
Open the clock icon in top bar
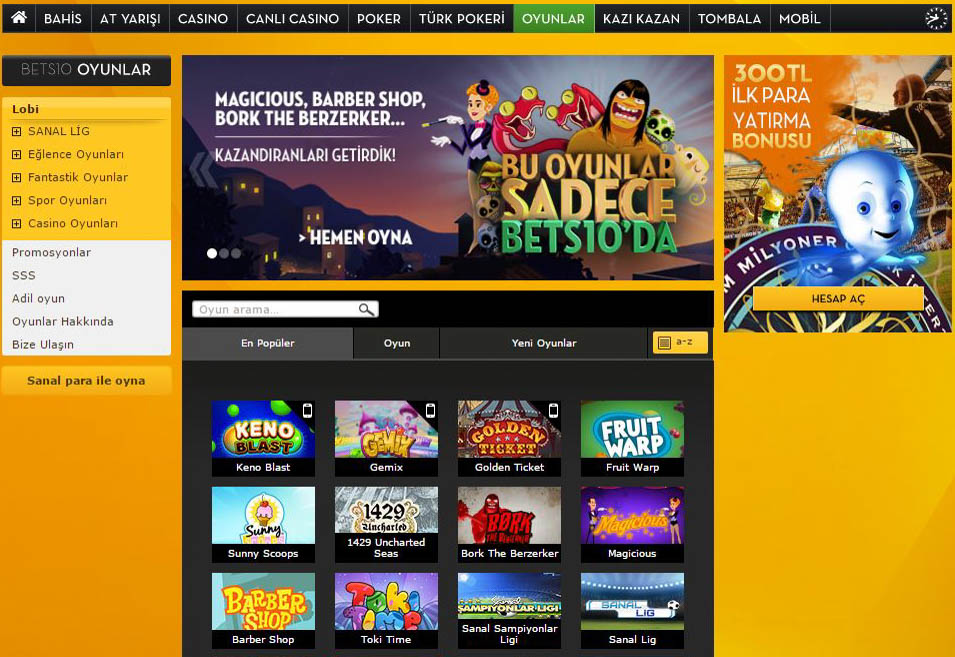[936, 19]
